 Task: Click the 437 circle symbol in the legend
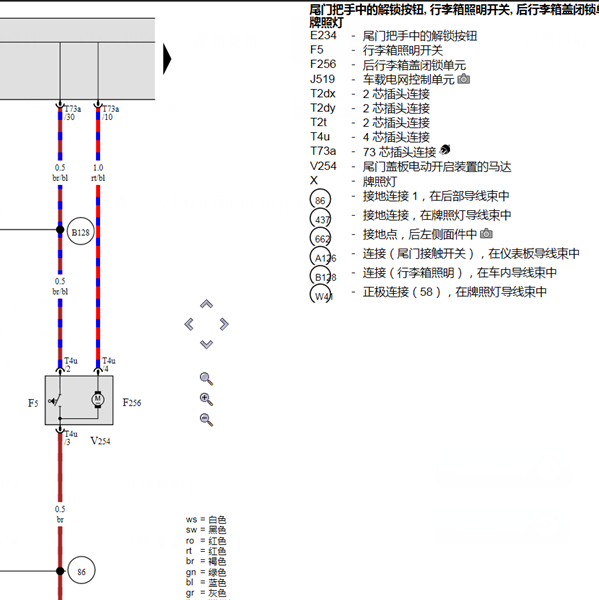click(x=320, y=218)
